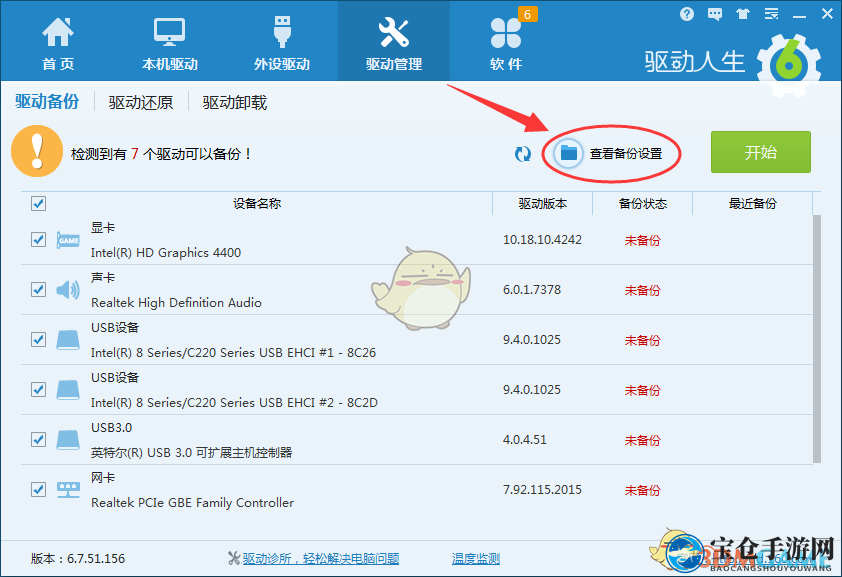842x577 pixels.
Task: Click 未备份 status of 网卡 row
Action: (642, 490)
